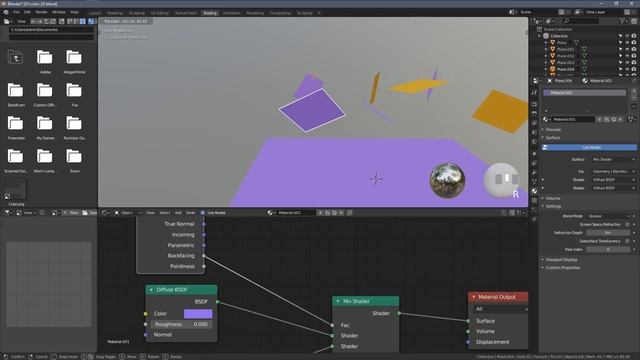Open the browse material dropdown in properties
The image size is (640, 360).
(x=547, y=120)
